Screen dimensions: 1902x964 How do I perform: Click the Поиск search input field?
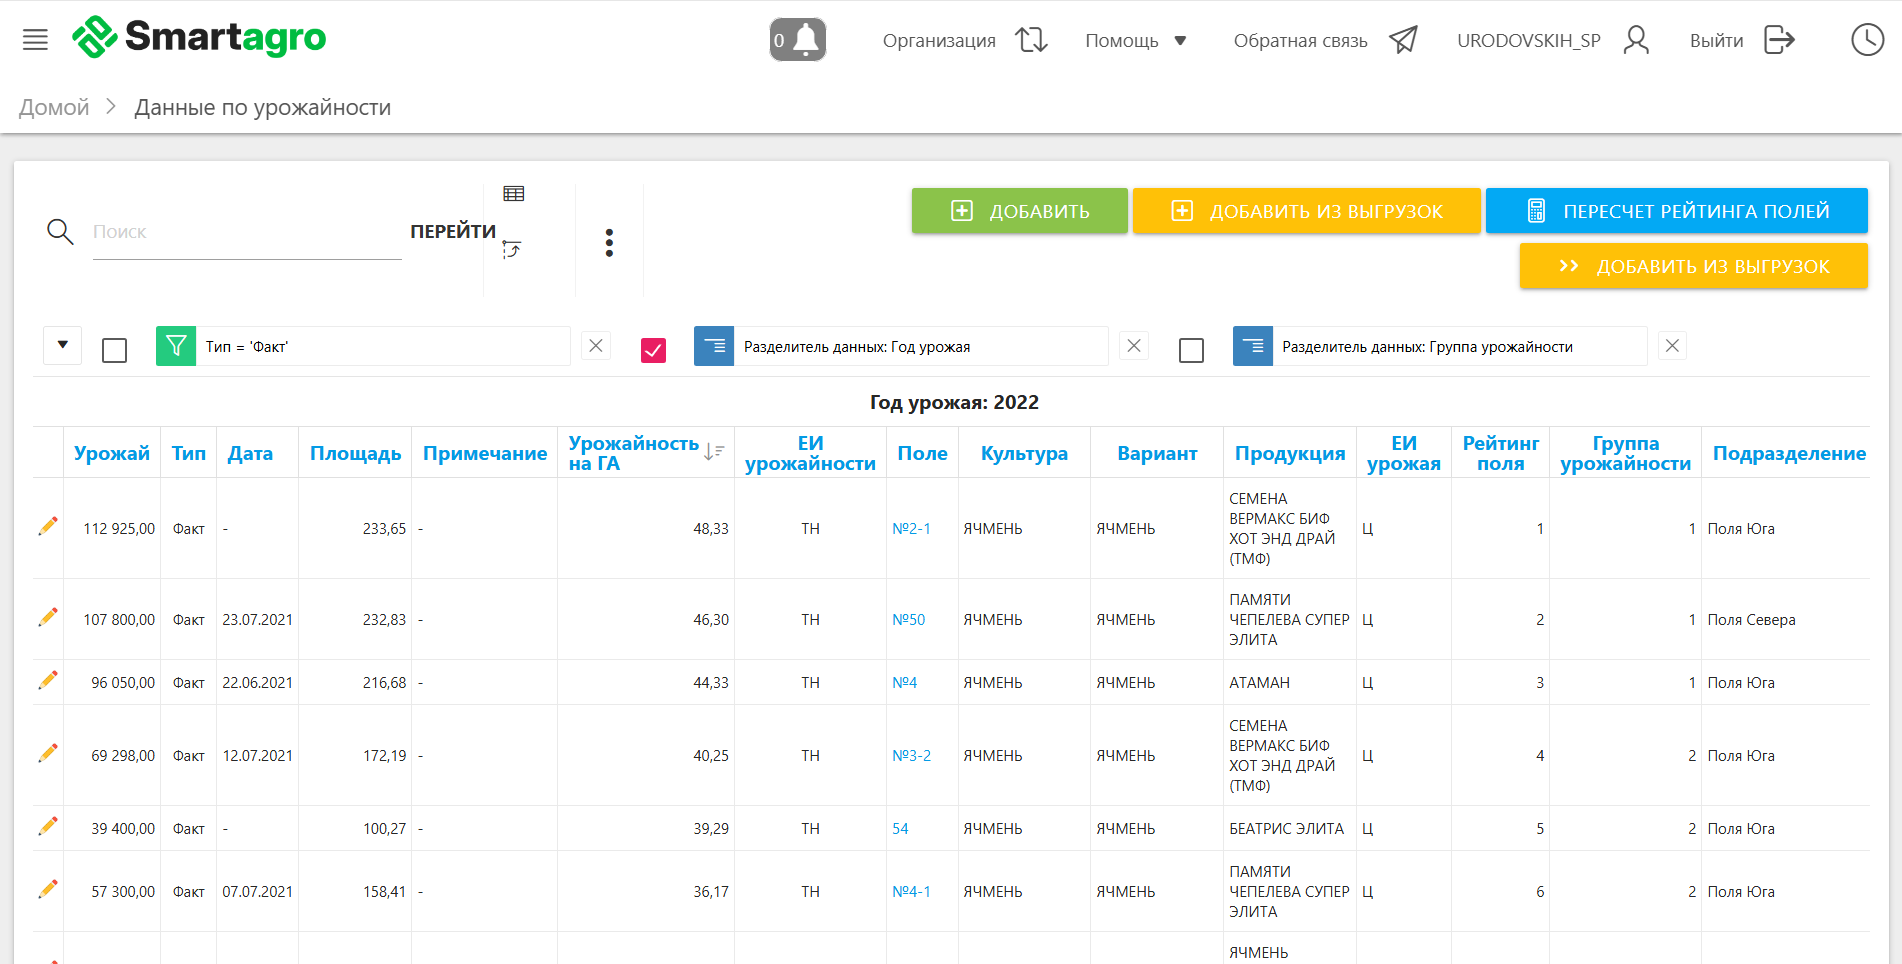246,232
